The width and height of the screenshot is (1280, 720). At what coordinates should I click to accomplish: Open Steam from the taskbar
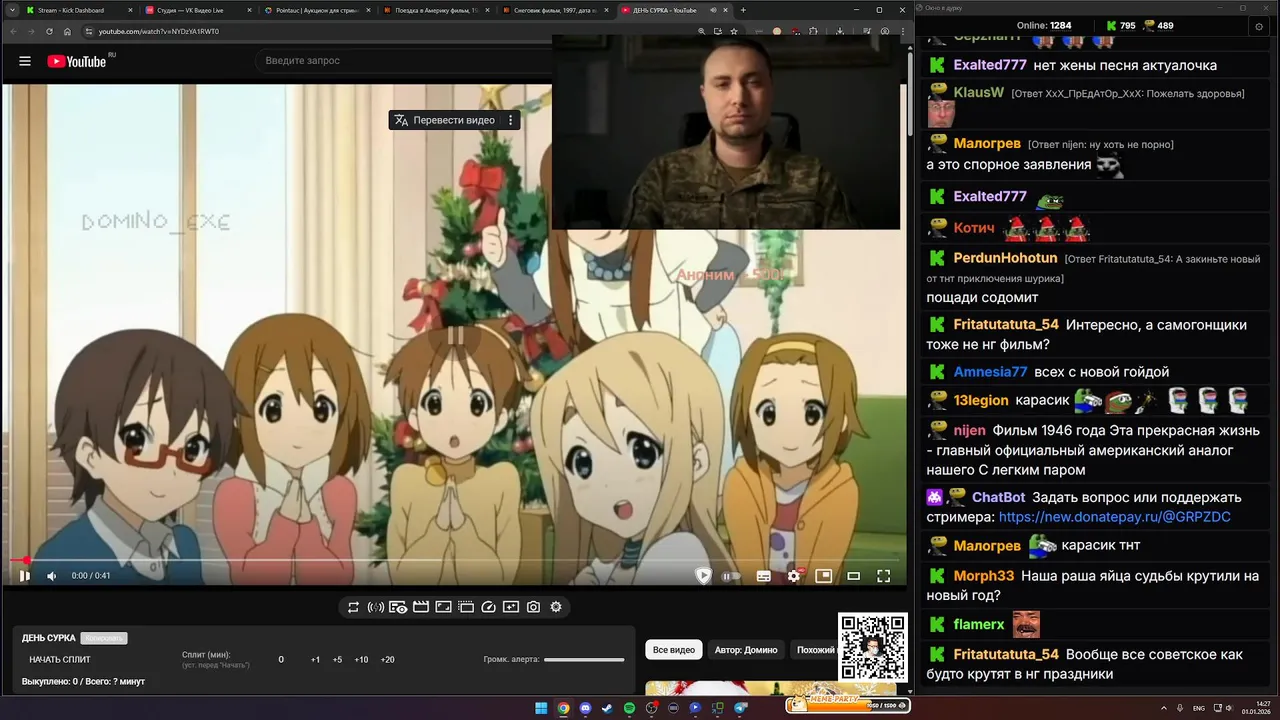click(x=607, y=708)
